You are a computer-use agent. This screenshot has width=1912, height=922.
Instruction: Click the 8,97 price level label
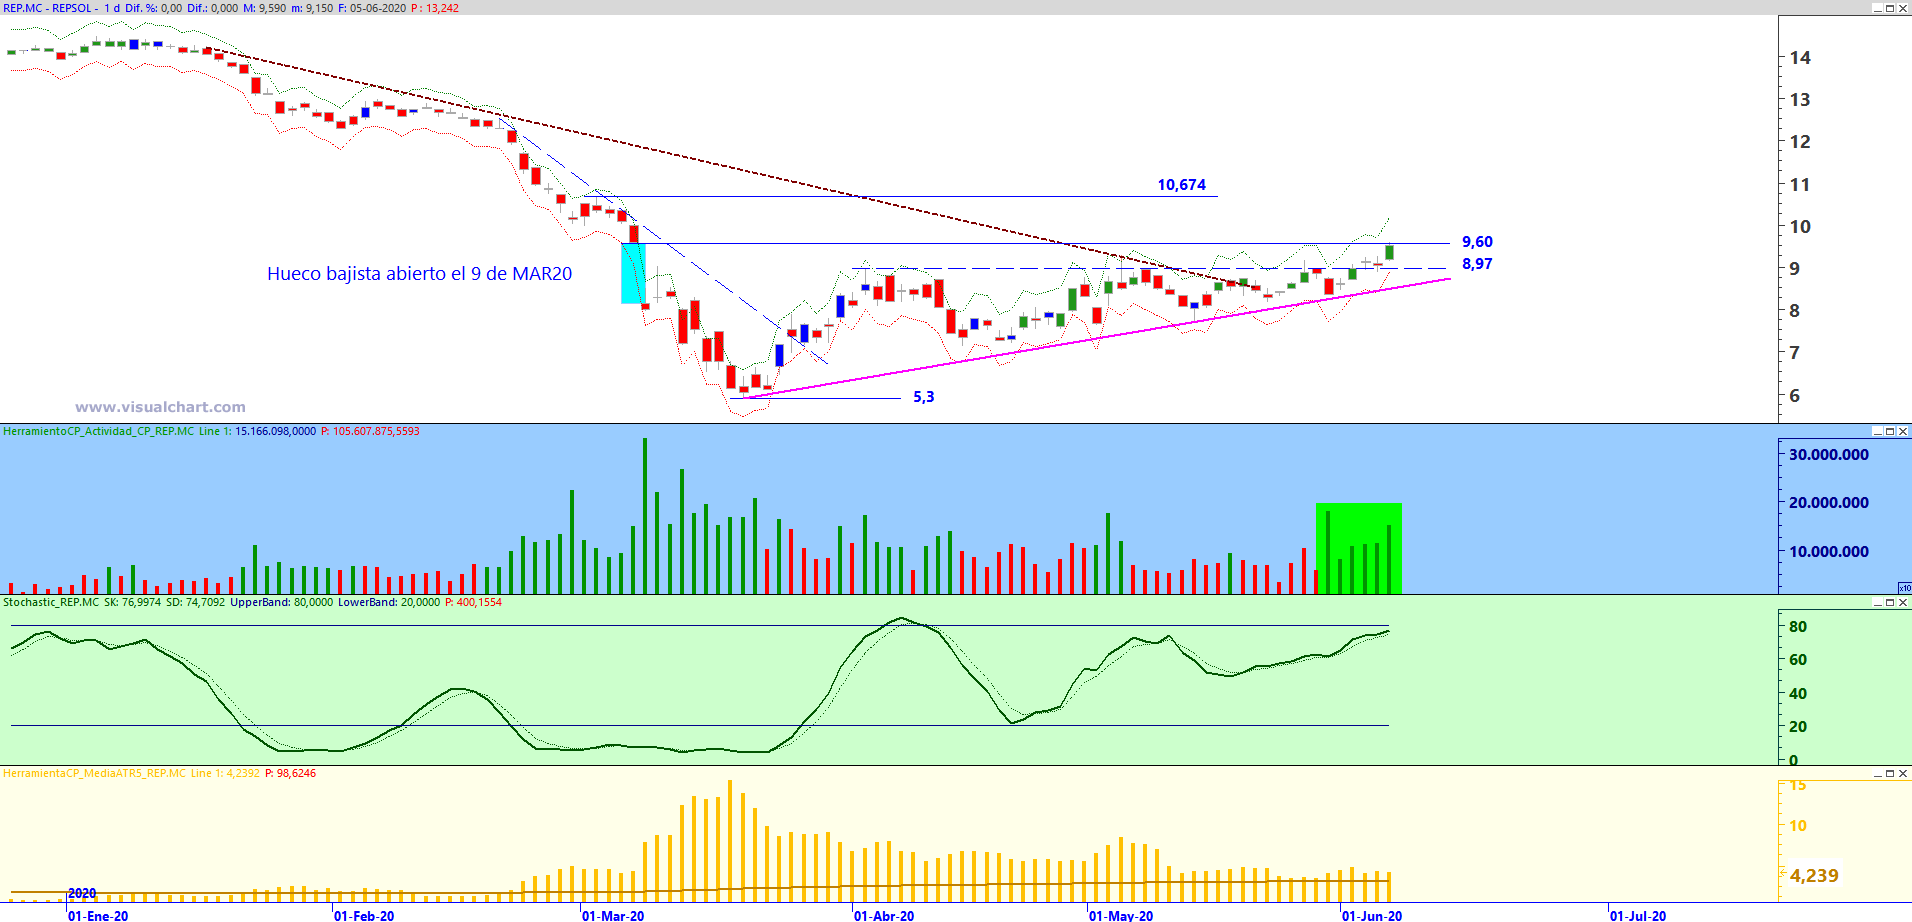(x=1477, y=264)
